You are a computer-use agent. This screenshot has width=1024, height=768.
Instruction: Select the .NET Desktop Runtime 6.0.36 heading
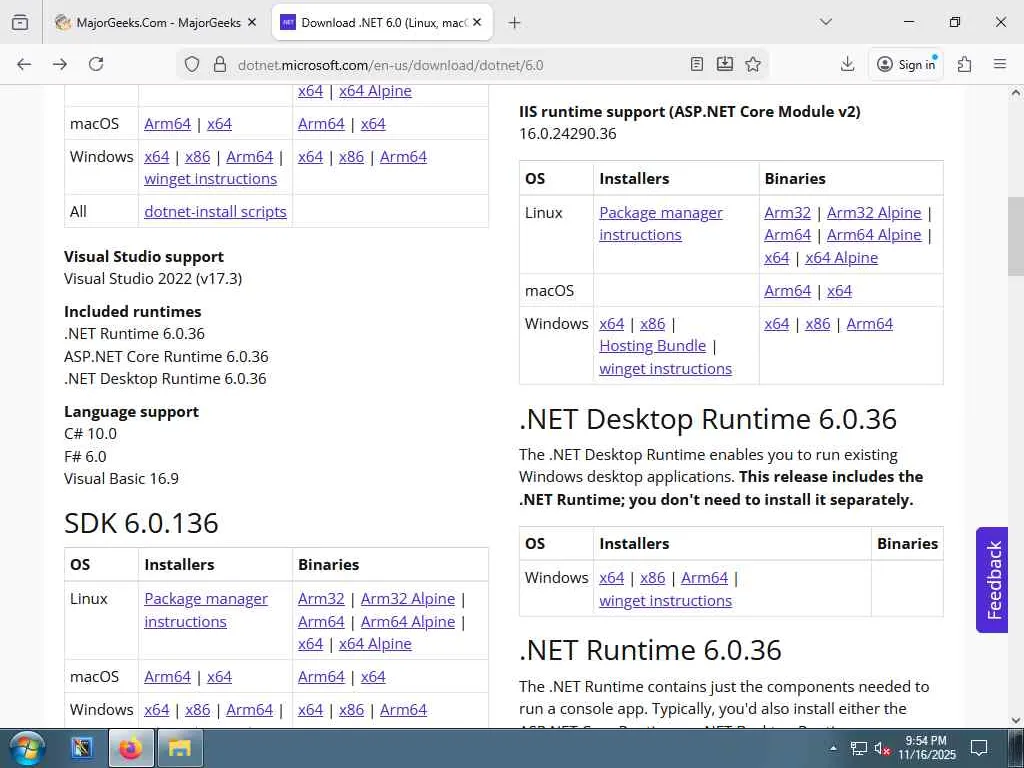click(x=708, y=419)
